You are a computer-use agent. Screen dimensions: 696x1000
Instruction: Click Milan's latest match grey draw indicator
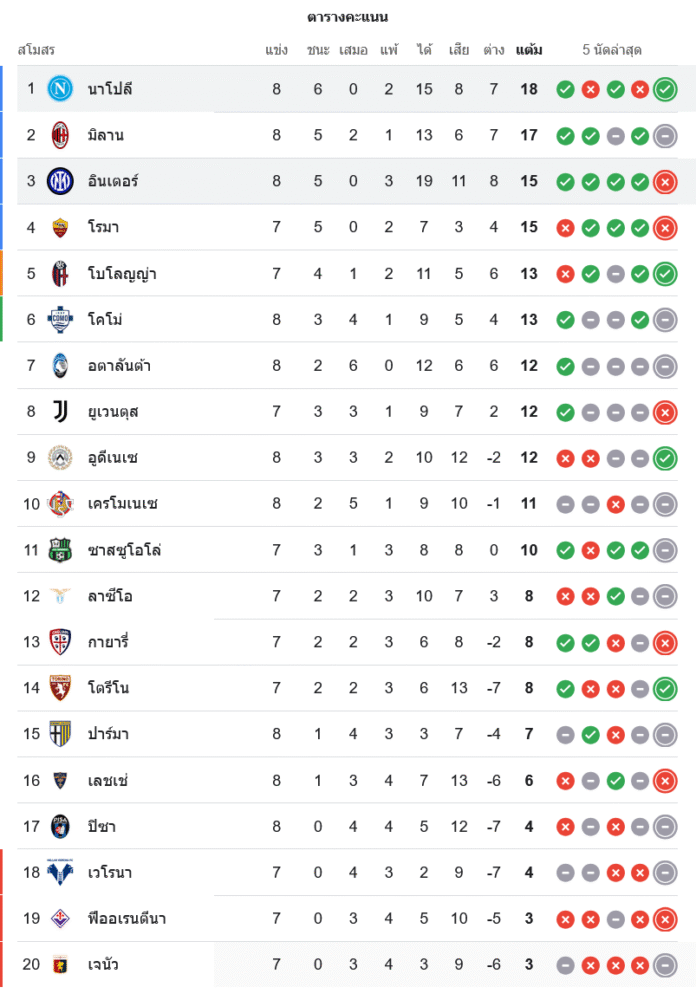click(x=665, y=136)
